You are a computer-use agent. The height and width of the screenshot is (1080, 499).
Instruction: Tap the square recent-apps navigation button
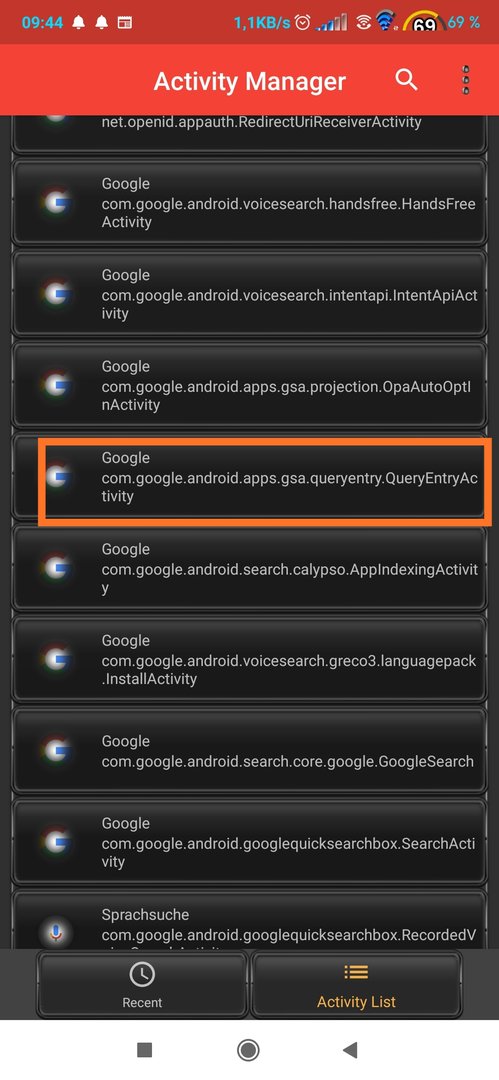tap(145, 1050)
